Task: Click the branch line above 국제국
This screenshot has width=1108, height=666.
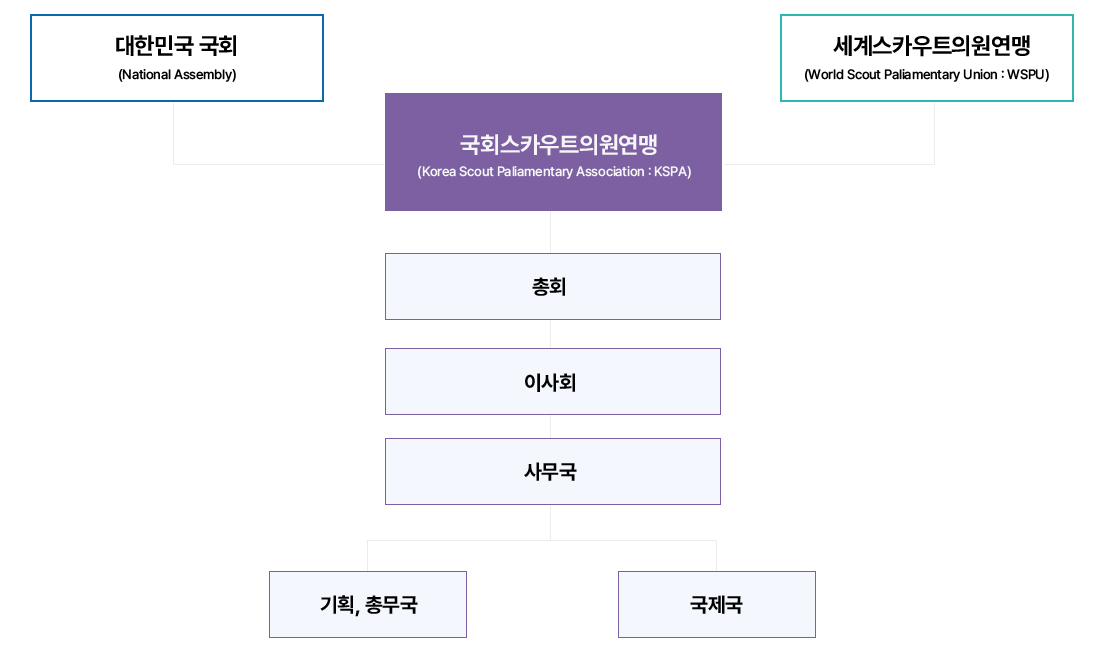Action: coord(717,556)
